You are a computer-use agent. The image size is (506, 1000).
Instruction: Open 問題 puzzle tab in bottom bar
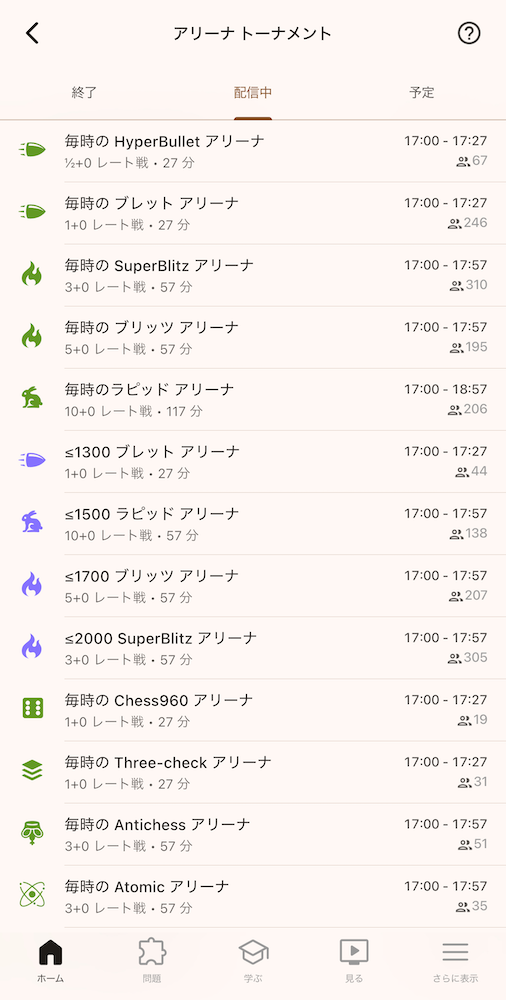pyautogui.click(x=152, y=962)
